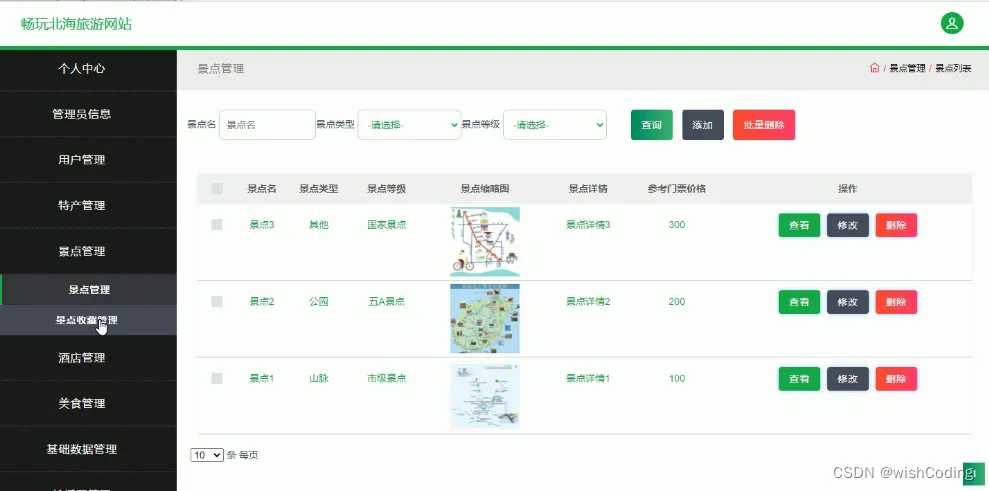
Task: Click the 五A景点 level cell
Action: click(387, 302)
